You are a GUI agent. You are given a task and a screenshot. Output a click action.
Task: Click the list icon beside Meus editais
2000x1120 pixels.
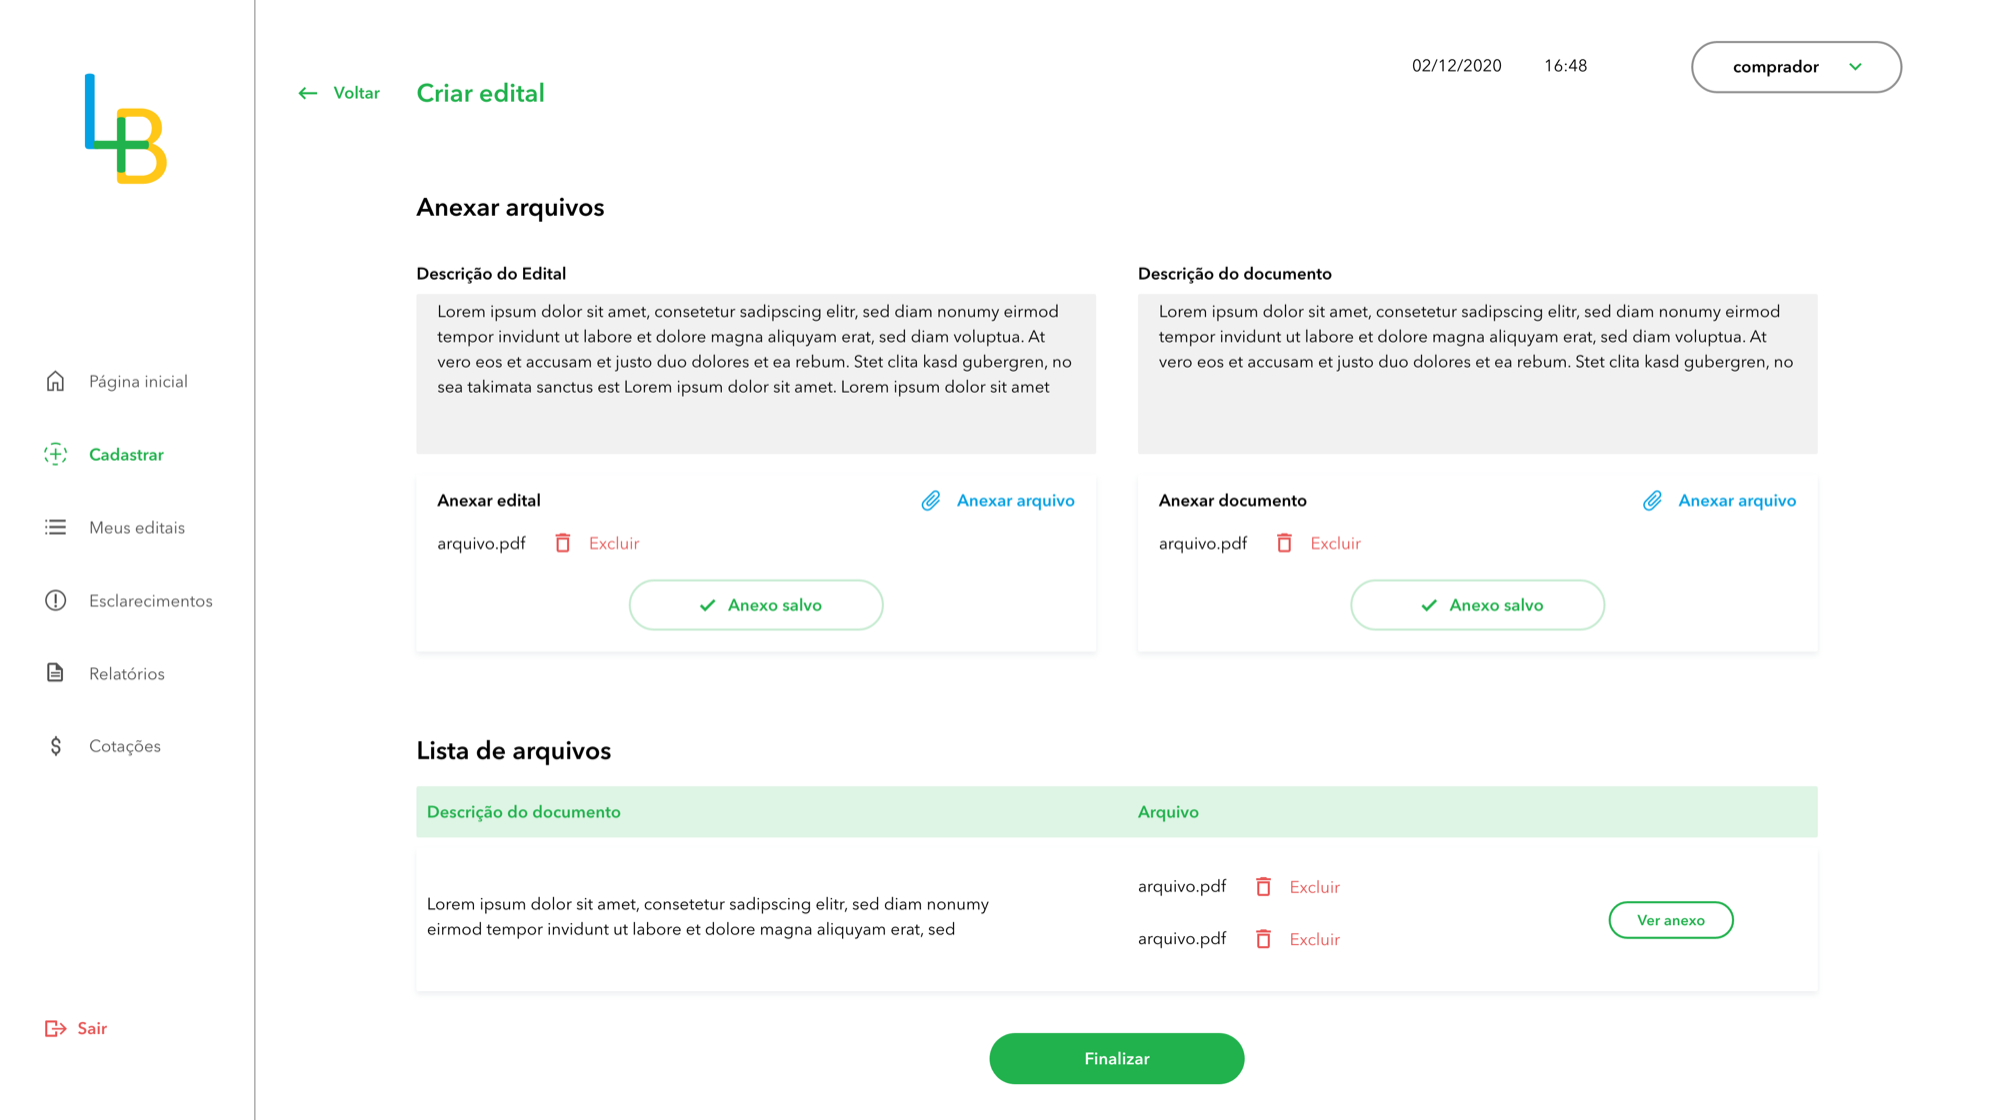pyautogui.click(x=55, y=527)
